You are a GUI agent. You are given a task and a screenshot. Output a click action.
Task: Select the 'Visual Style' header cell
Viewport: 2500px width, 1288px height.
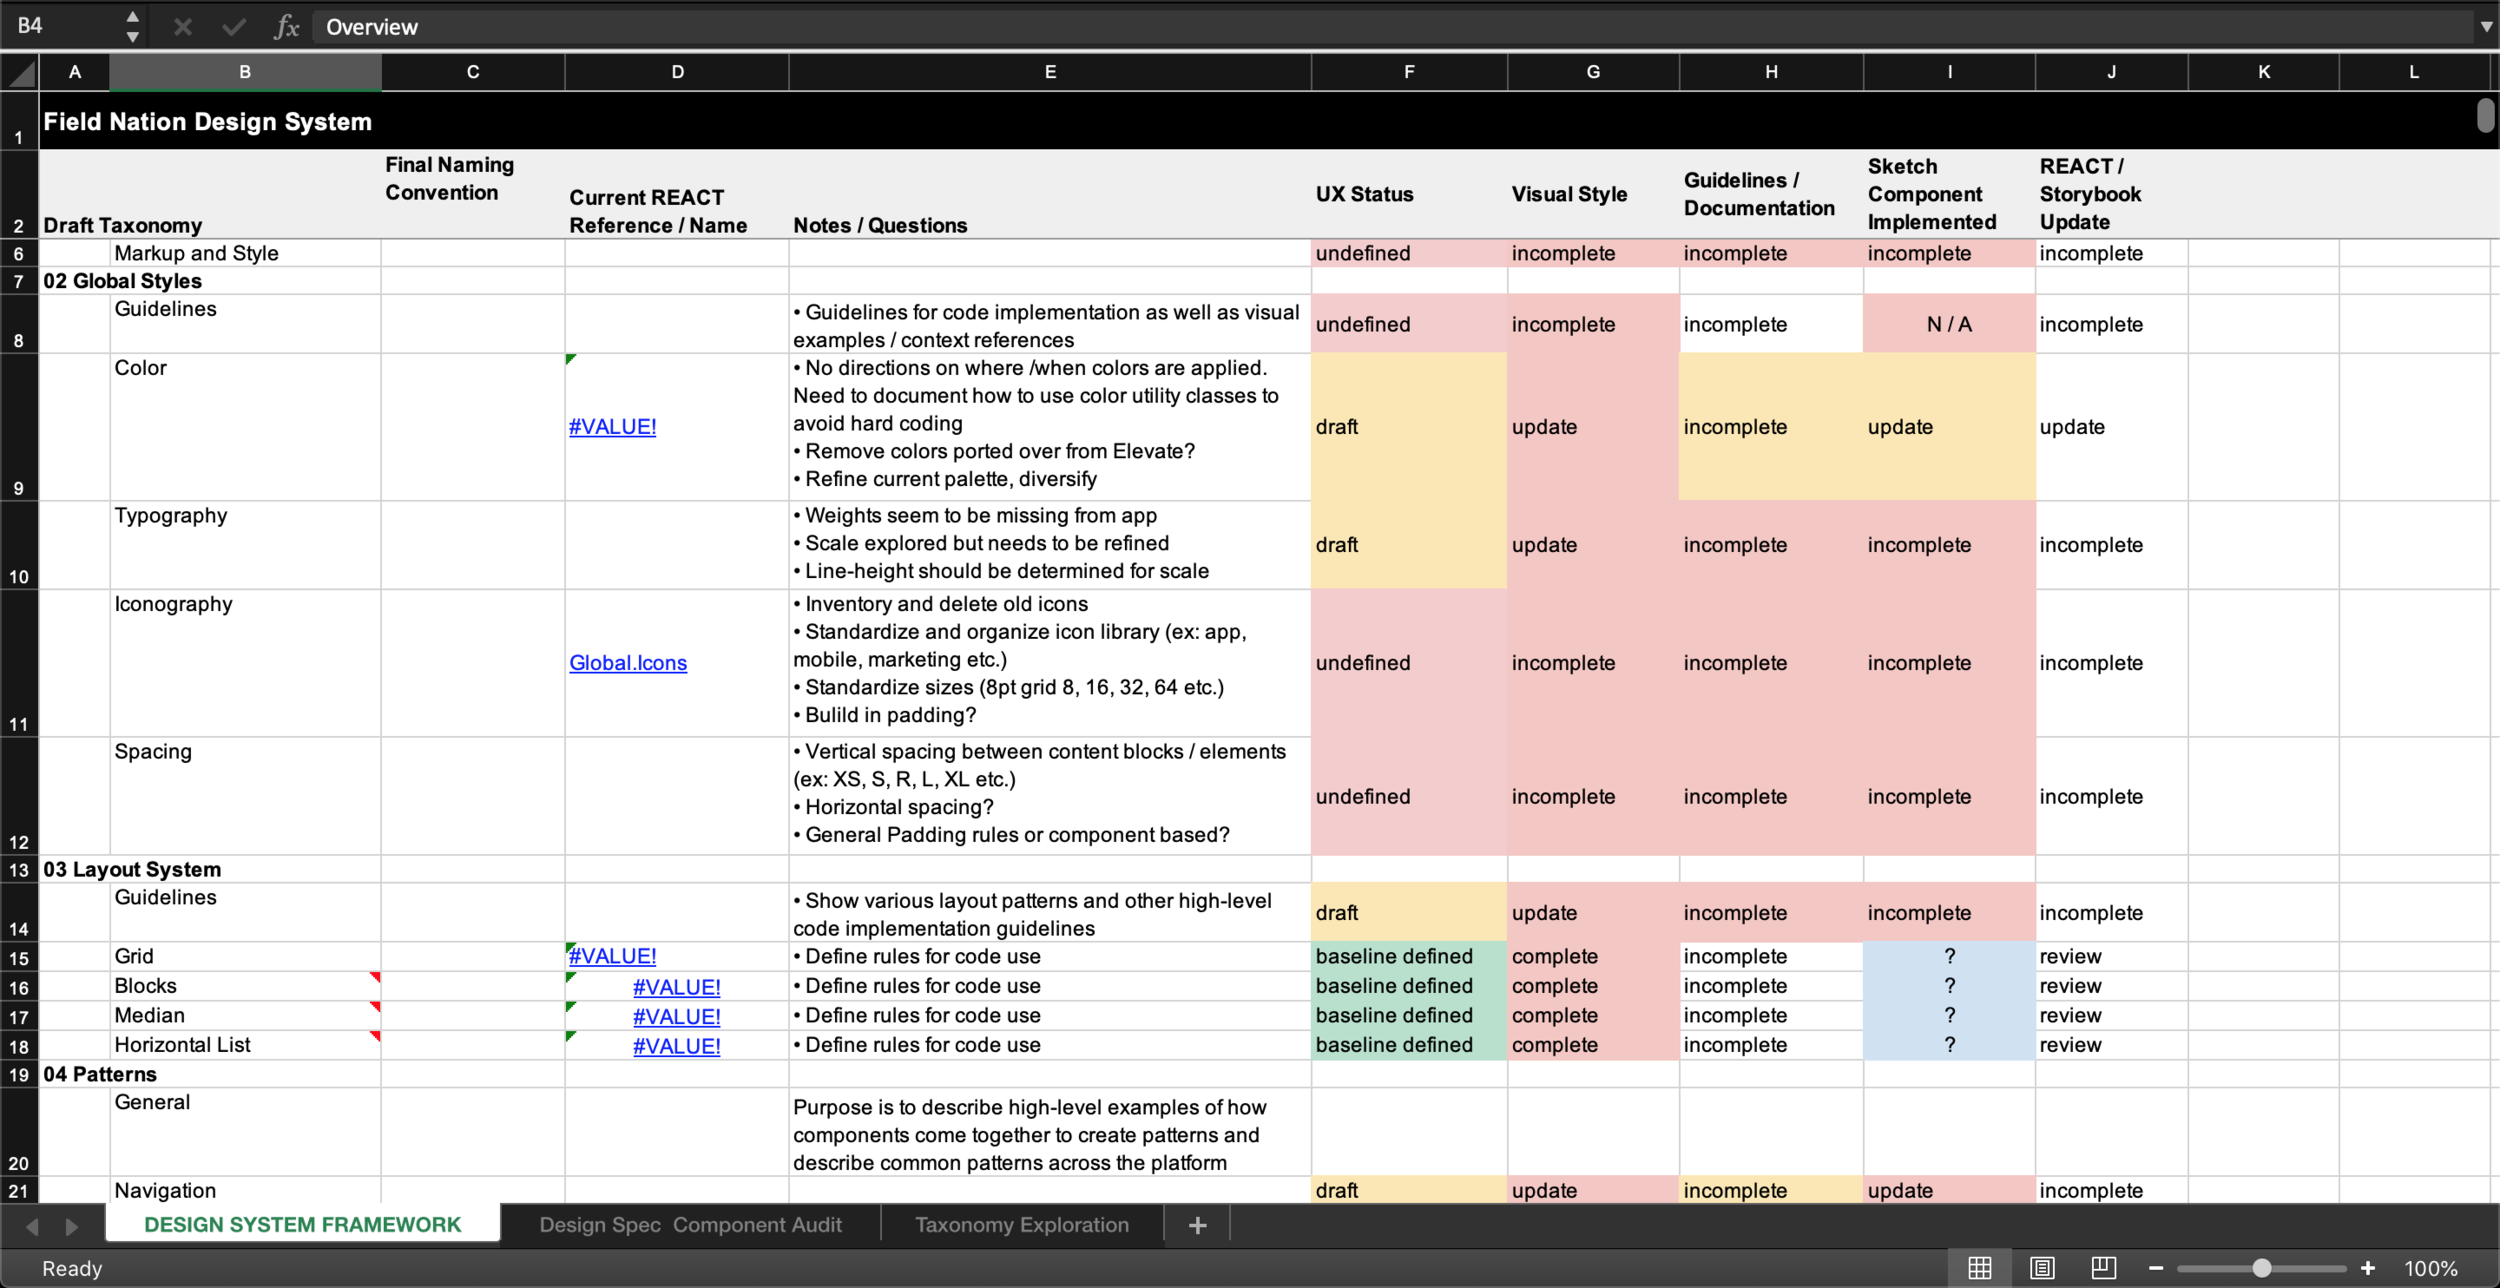pos(1593,194)
